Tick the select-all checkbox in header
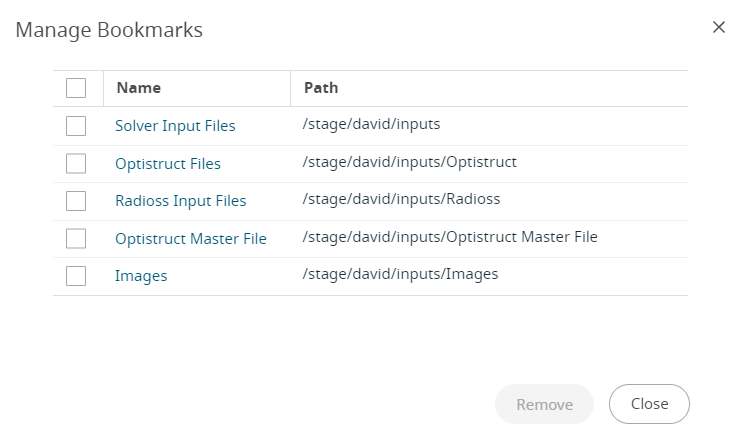Screen dimensions: 738x443 click(76, 88)
